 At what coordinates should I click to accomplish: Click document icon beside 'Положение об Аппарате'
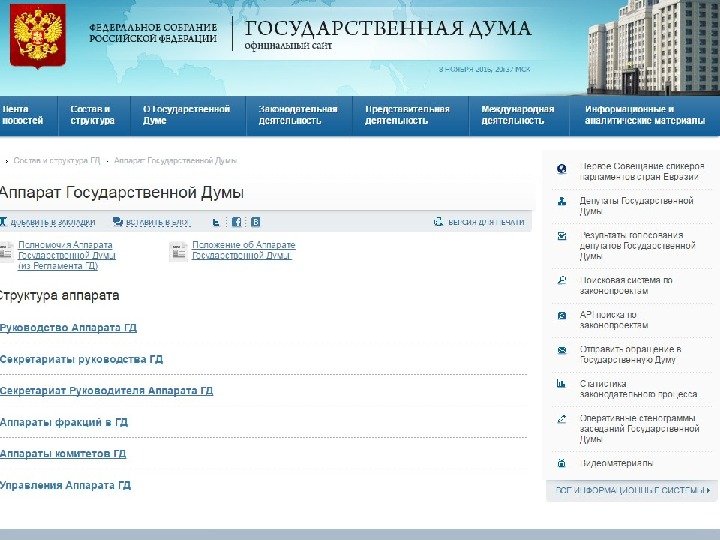click(x=179, y=252)
